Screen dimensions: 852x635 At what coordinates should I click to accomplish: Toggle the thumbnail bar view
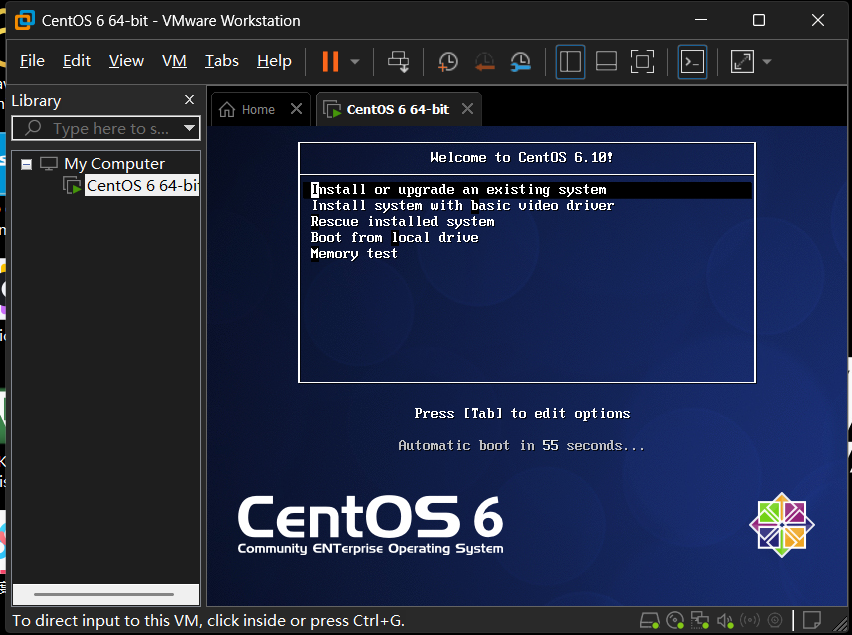606,61
